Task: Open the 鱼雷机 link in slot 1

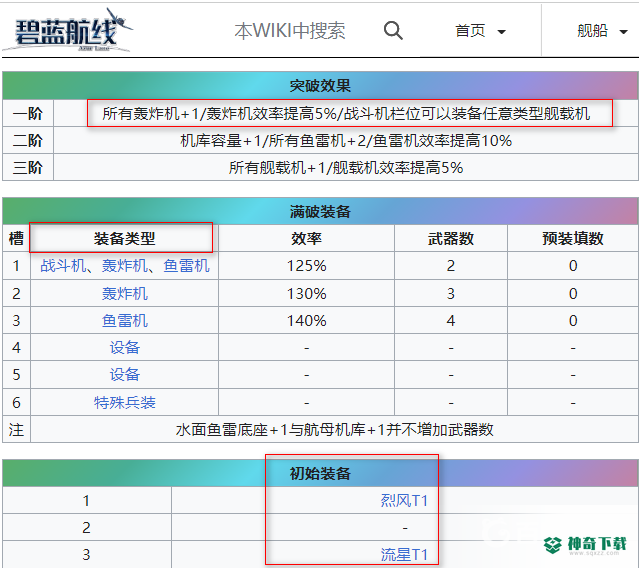Action: [x=186, y=266]
